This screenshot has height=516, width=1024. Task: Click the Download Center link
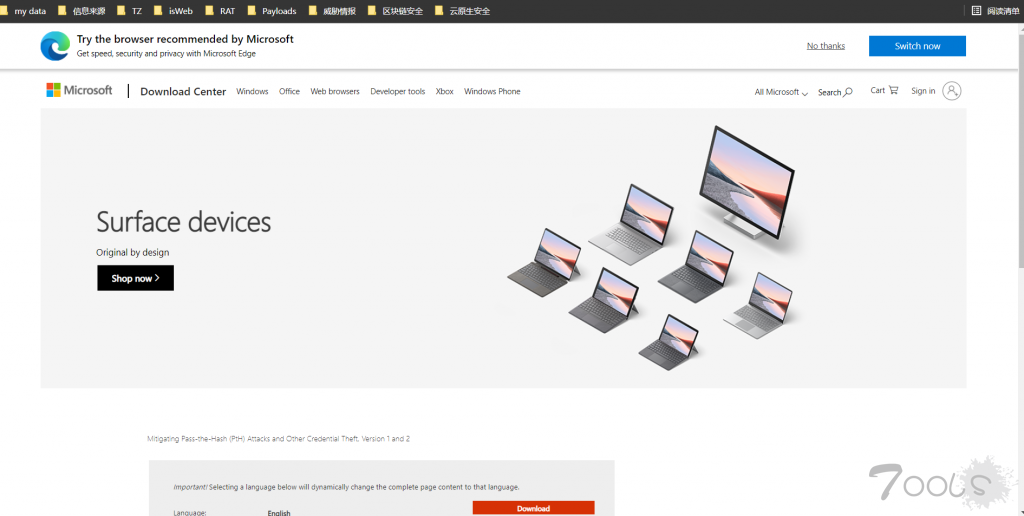[x=183, y=91]
